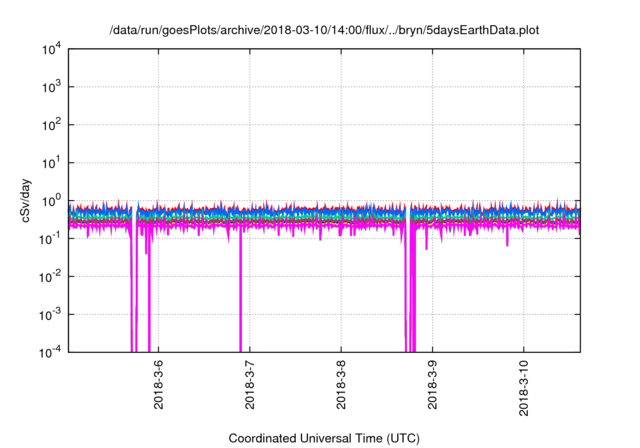The height and width of the screenshot is (448, 640).
Task: Click the 10^-3 y-axis tick label
Action: 50,315
